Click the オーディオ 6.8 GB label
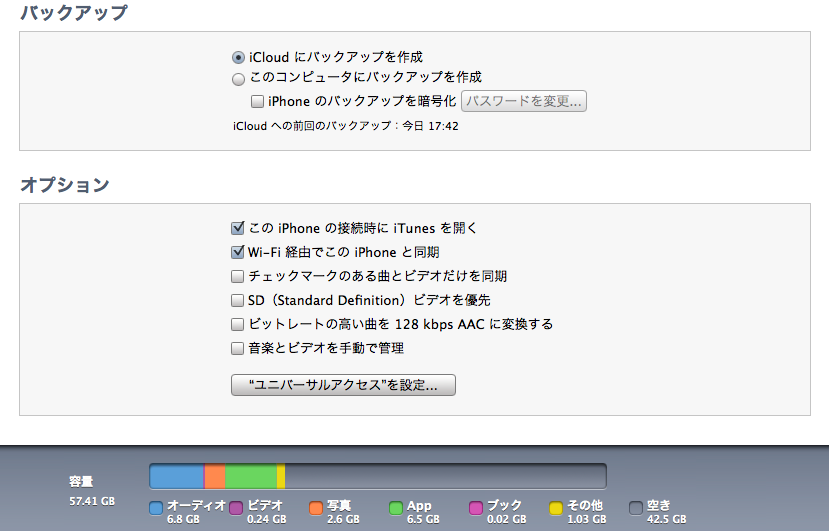Screen dimensions: 829x531 point(196,511)
